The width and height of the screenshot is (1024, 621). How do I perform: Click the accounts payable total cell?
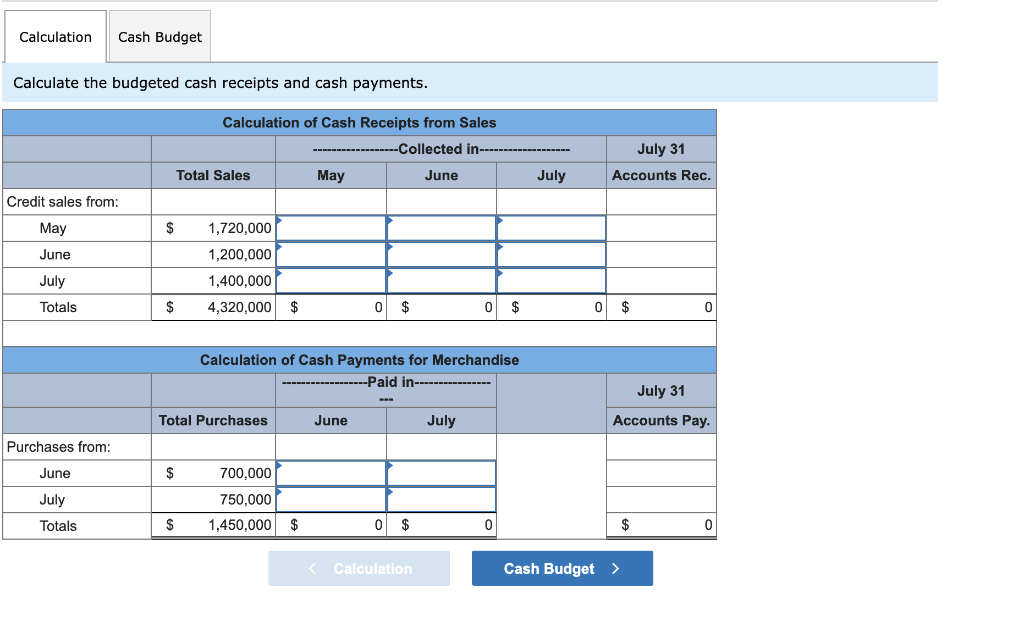[x=661, y=525]
